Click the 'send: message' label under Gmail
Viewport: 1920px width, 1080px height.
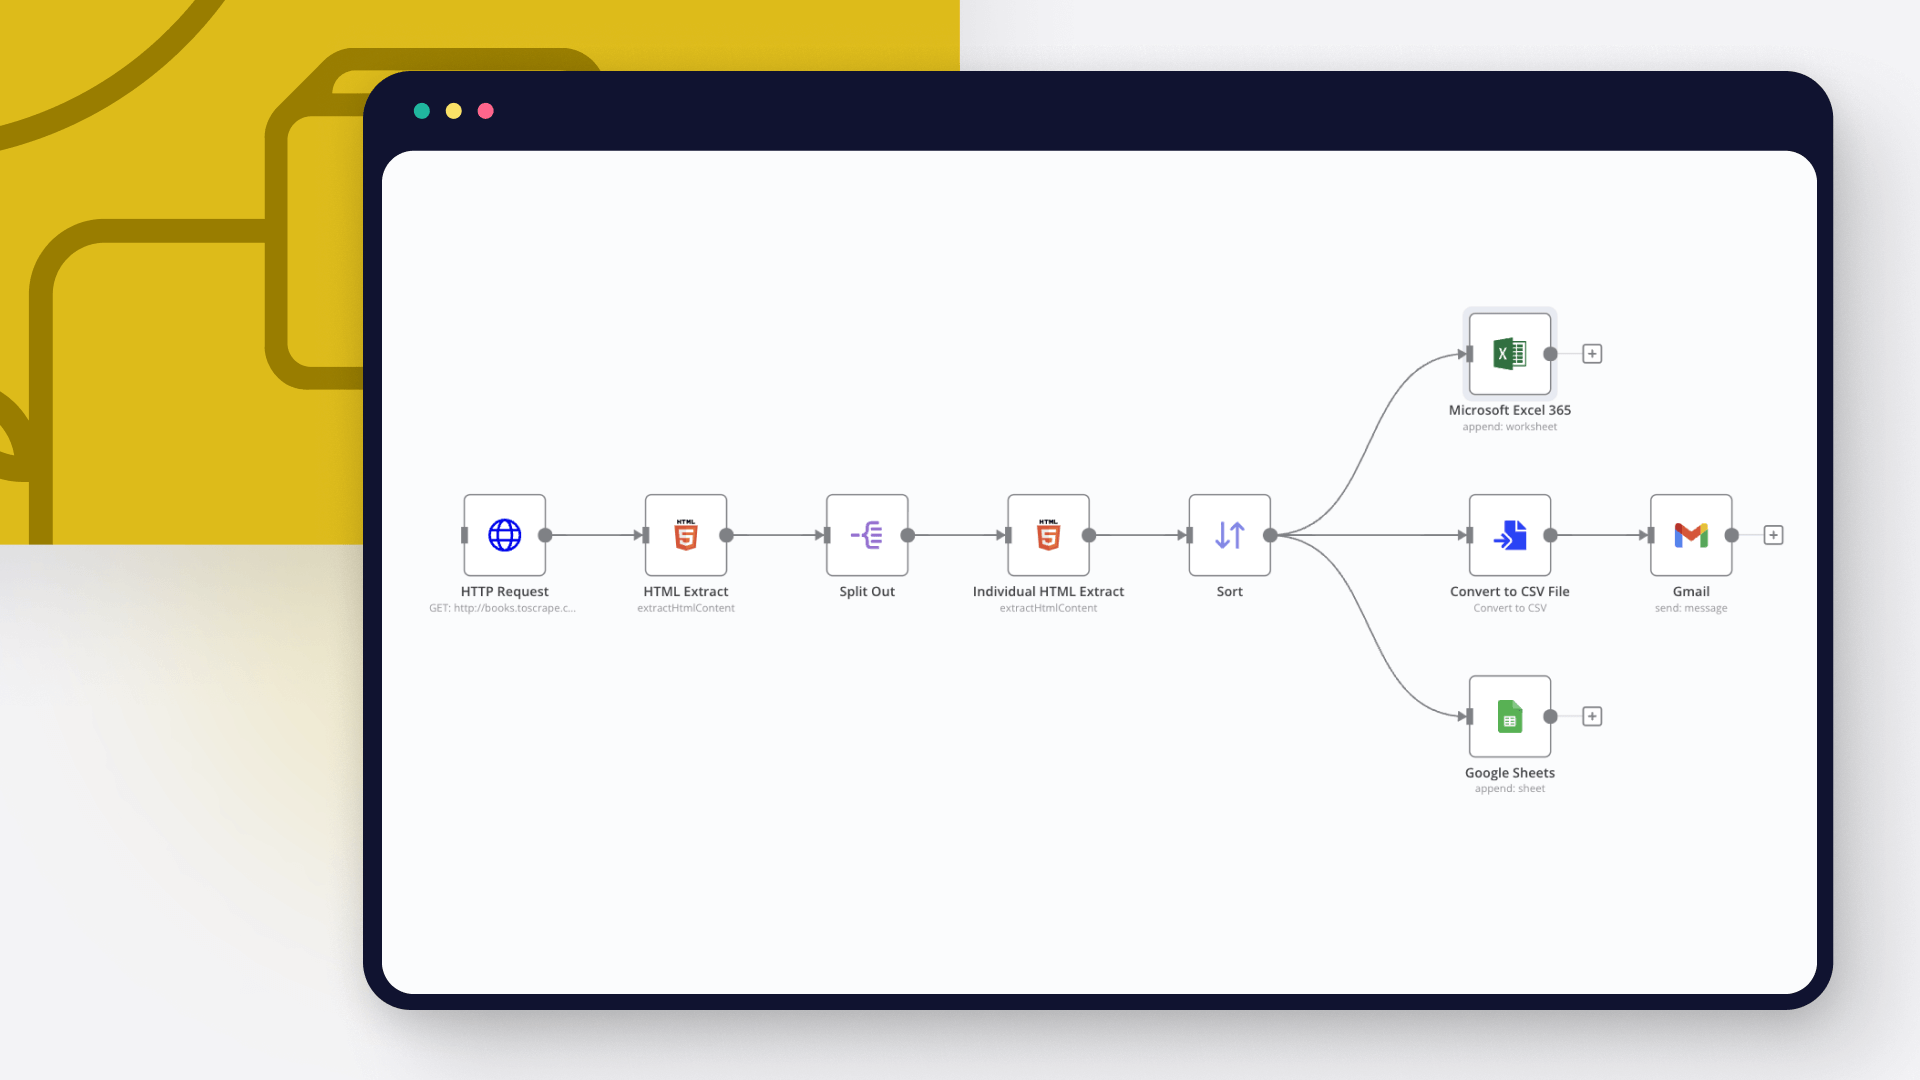(1691, 608)
